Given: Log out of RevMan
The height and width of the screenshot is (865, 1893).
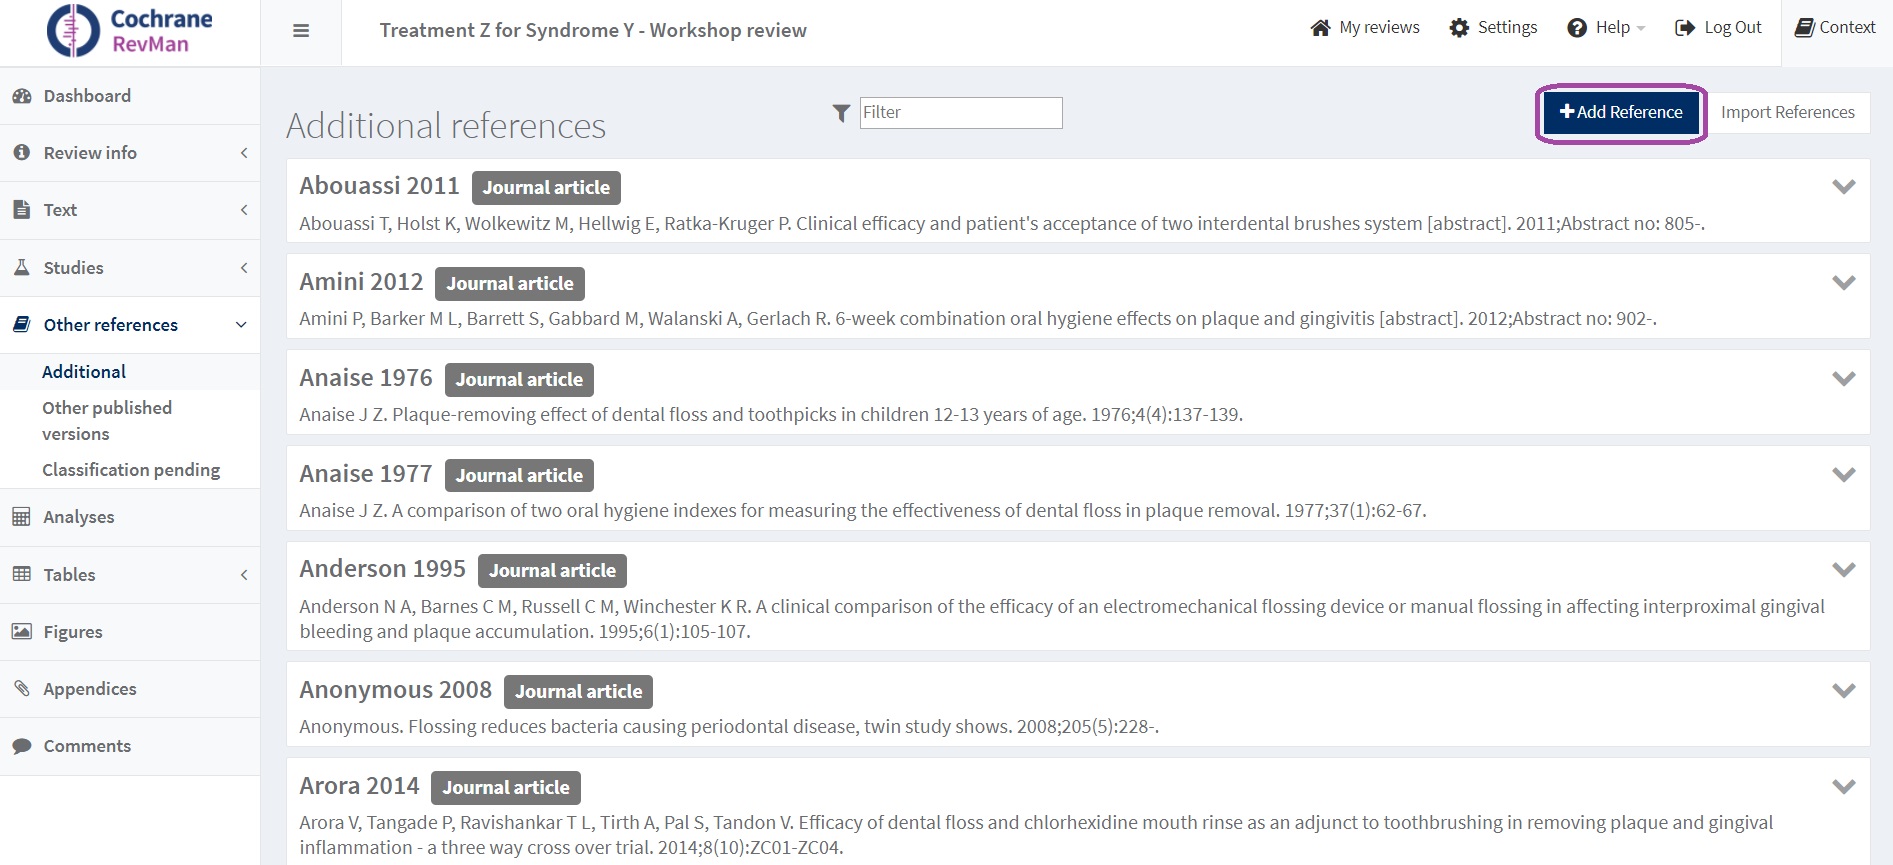Looking at the screenshot, I should coord(1718,28).
